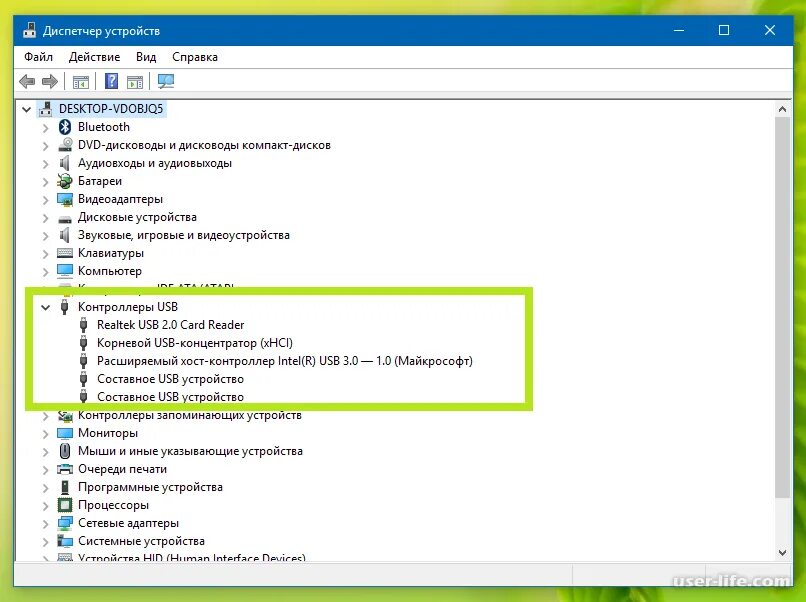
Task: Click the Системные устройства icon
Action: click(x=65, y=541)
